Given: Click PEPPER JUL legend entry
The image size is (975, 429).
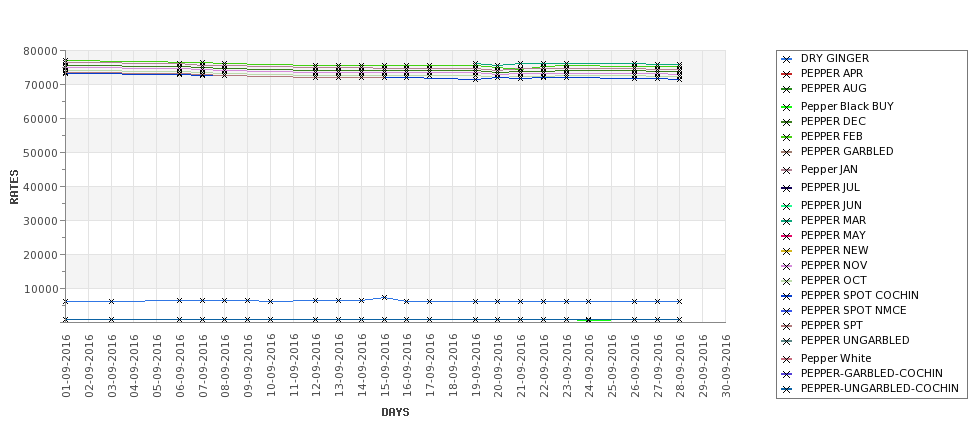Looking at the screenshot, I should click(x=830, y=187).
